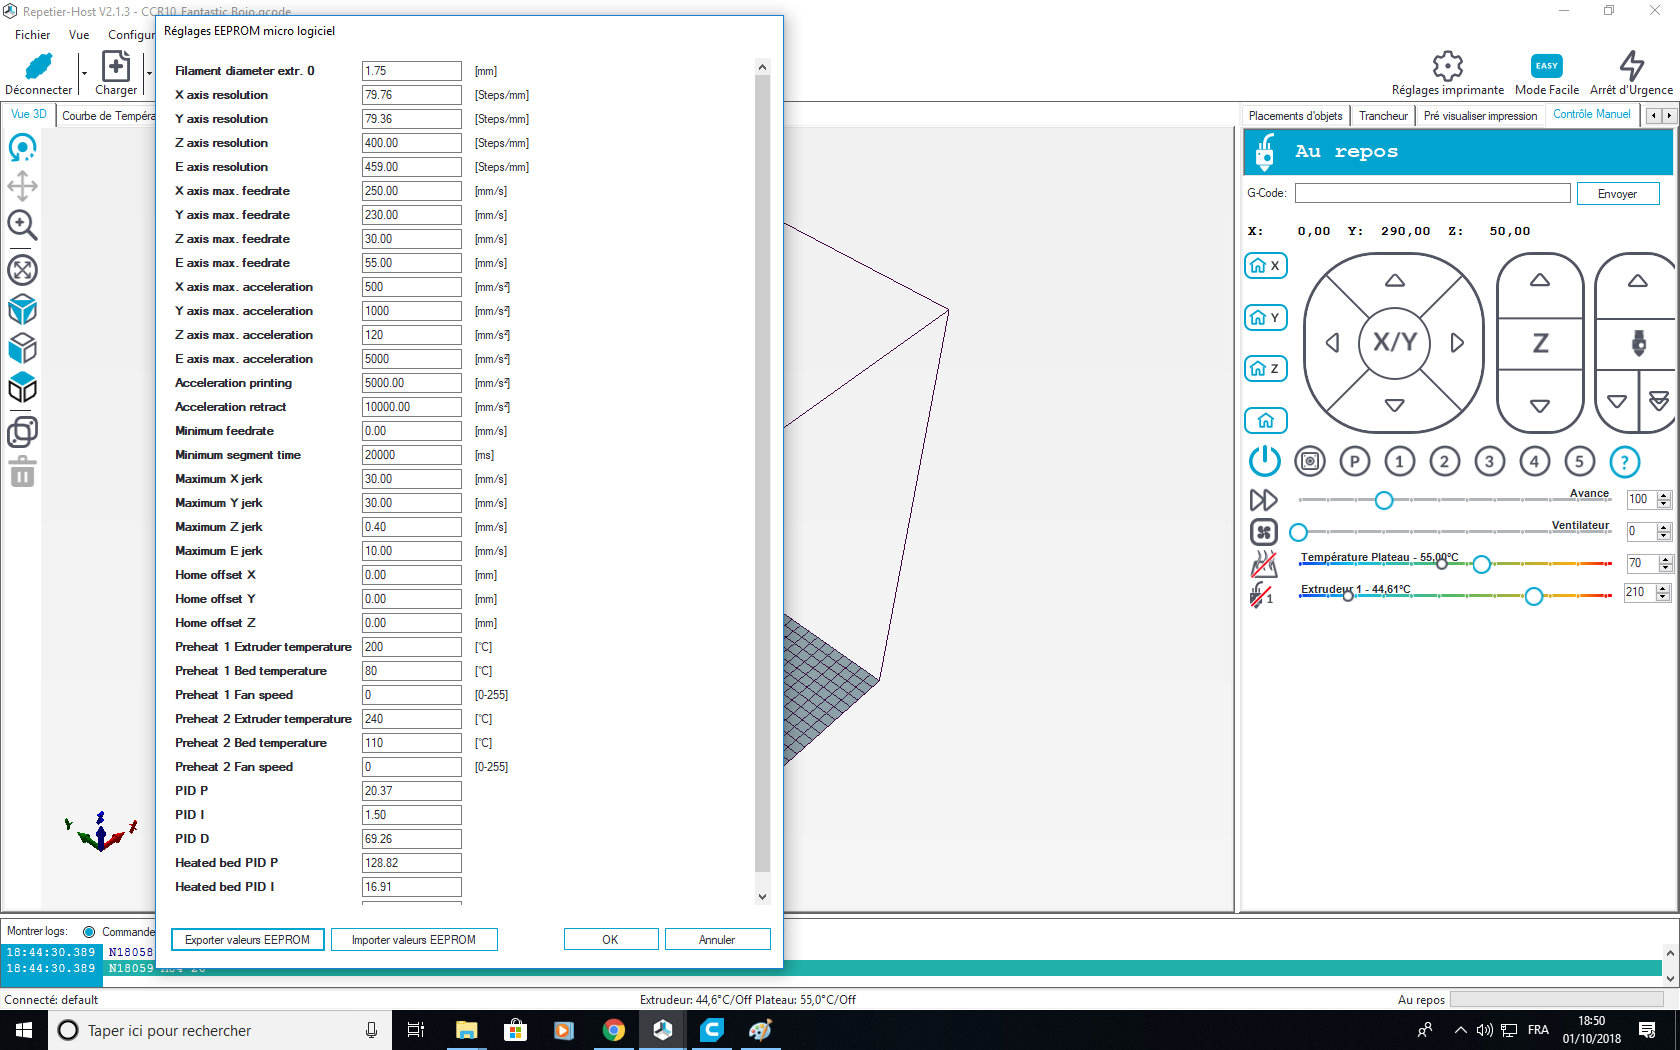Jog Y positive up arrow
This screenshot has height=1050, width=1680.
(1395, 281)
